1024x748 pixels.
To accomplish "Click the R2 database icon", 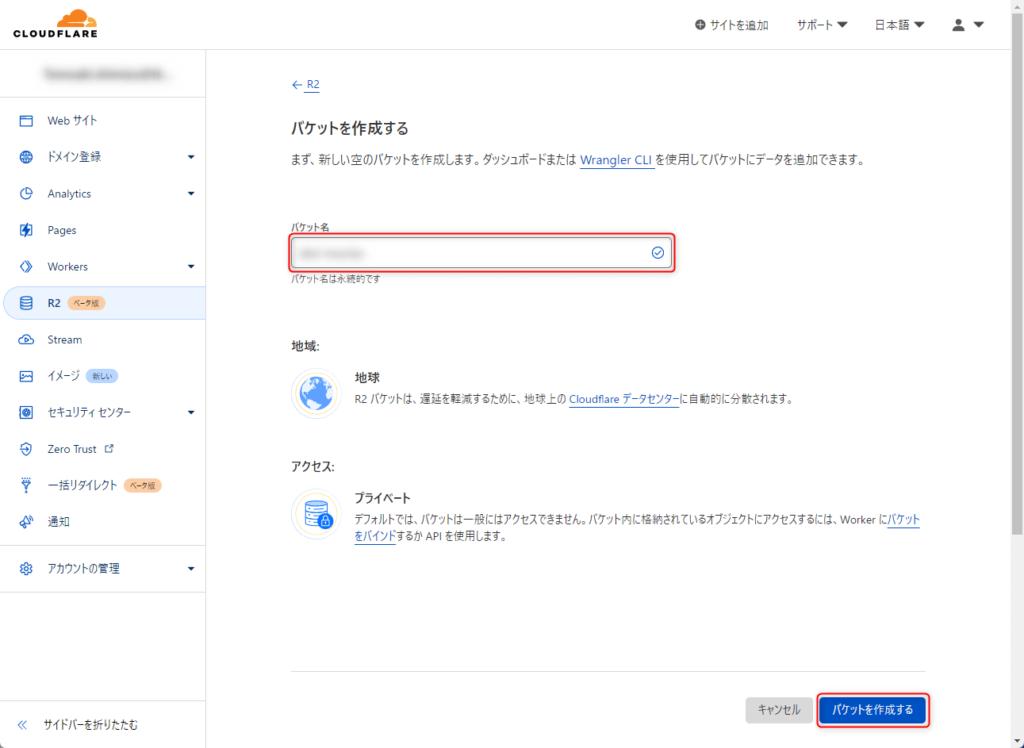I will click(x=26, y=303).
